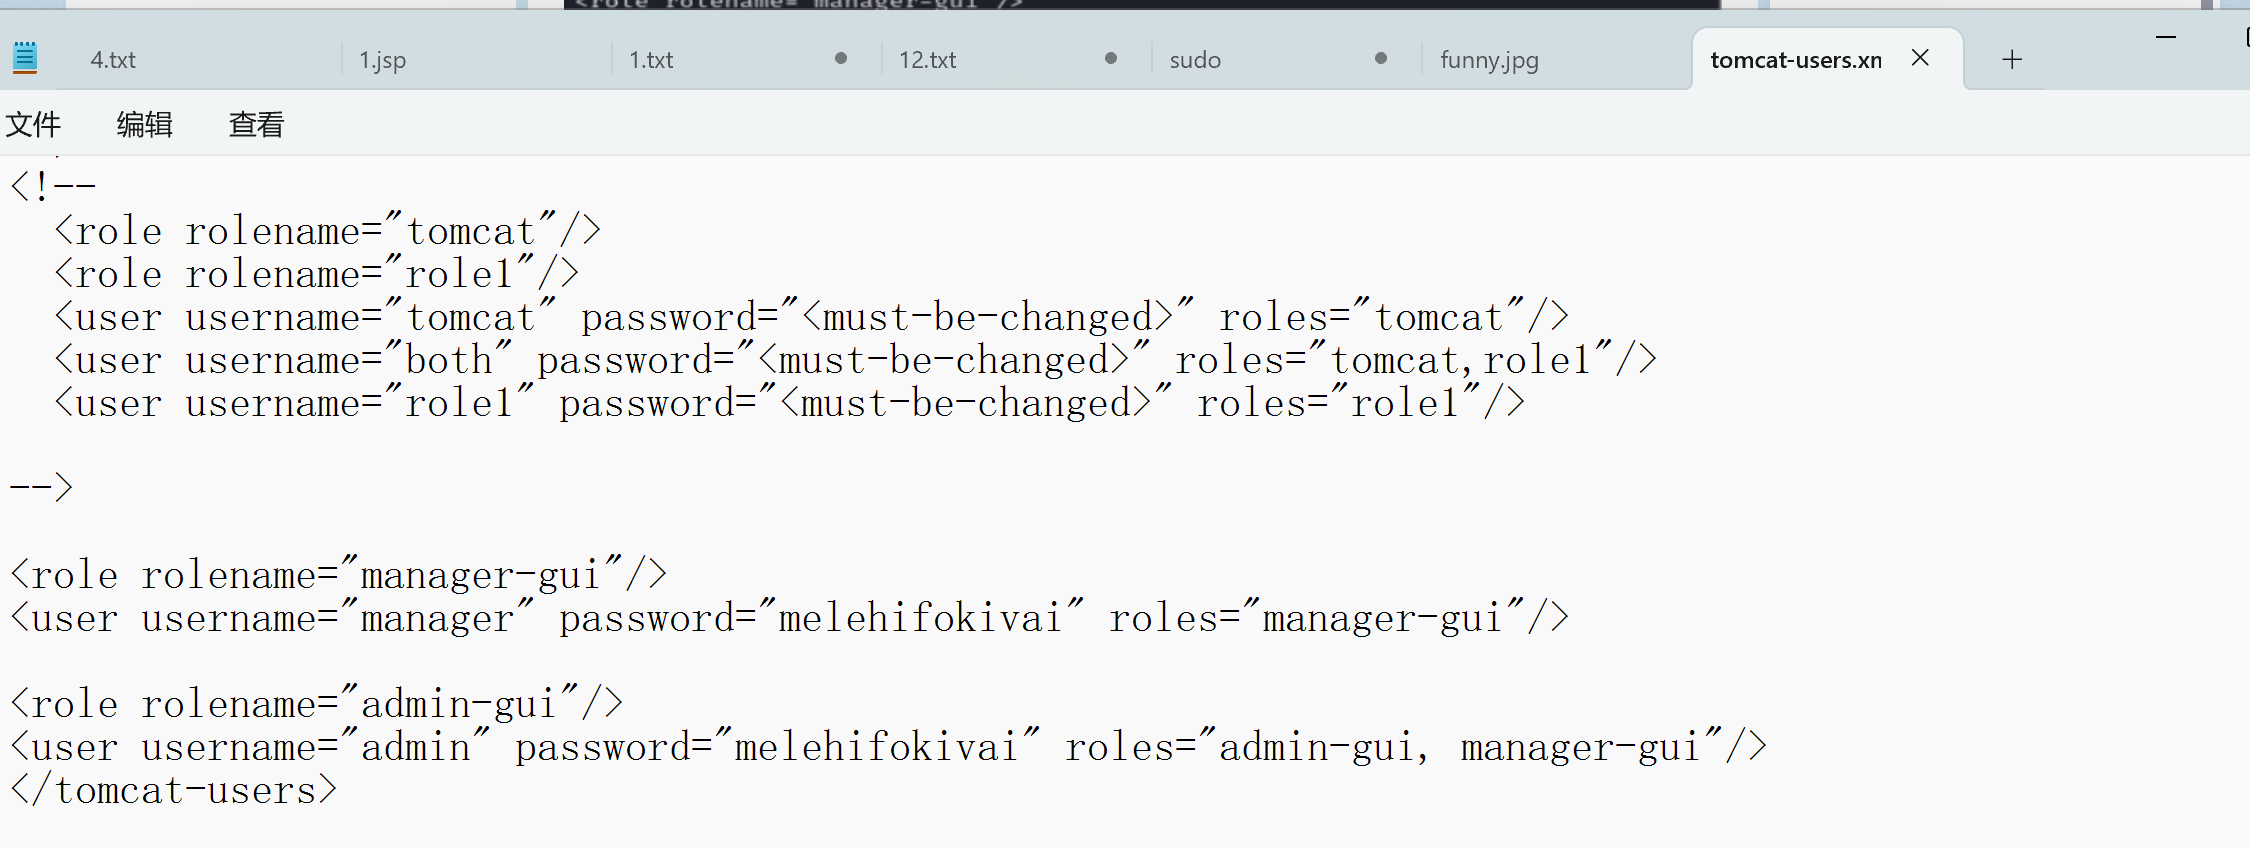2250x848 pixels.
Task: Click the comment closing '-->' line
Action: (41, 488)
